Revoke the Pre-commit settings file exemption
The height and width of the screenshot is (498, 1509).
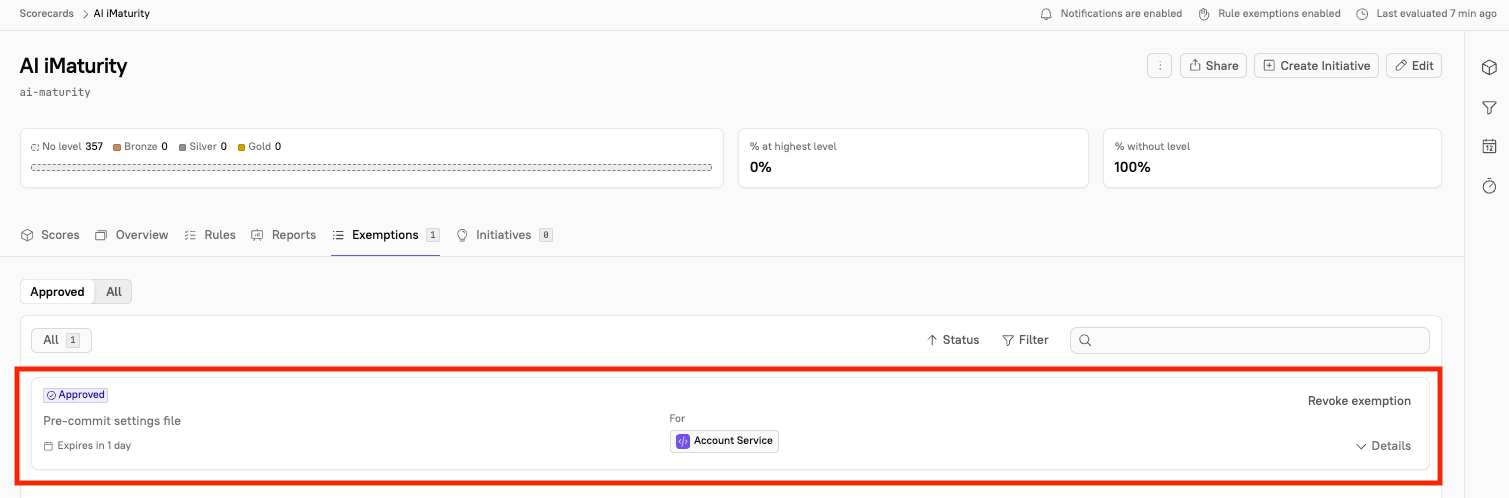click(1359, 401)
